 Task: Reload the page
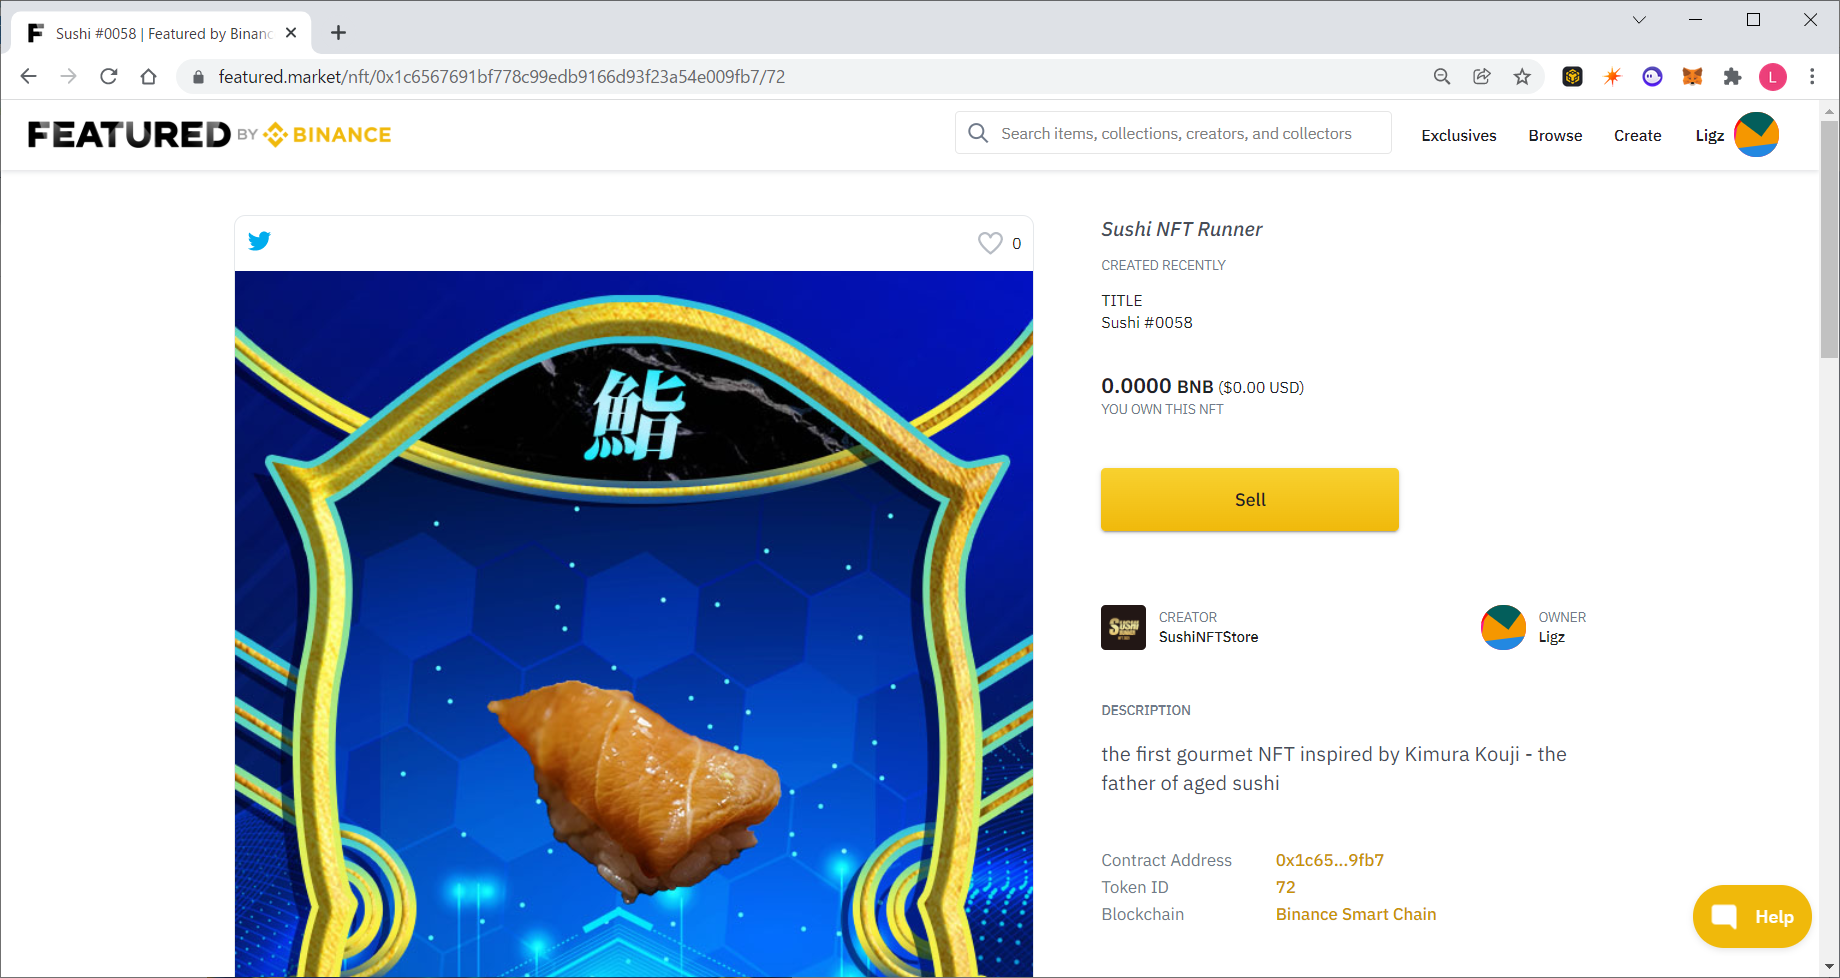(109, 77)
